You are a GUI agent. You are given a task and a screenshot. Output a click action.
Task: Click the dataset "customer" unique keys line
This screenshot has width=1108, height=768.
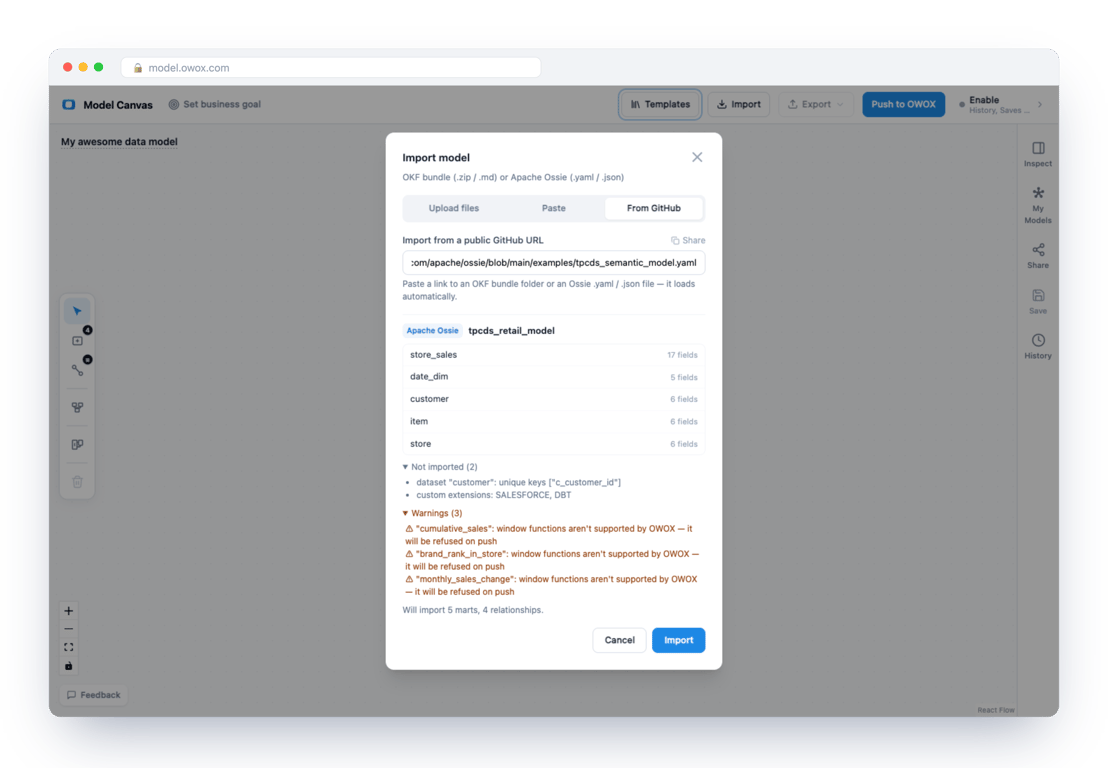(519, 483)
